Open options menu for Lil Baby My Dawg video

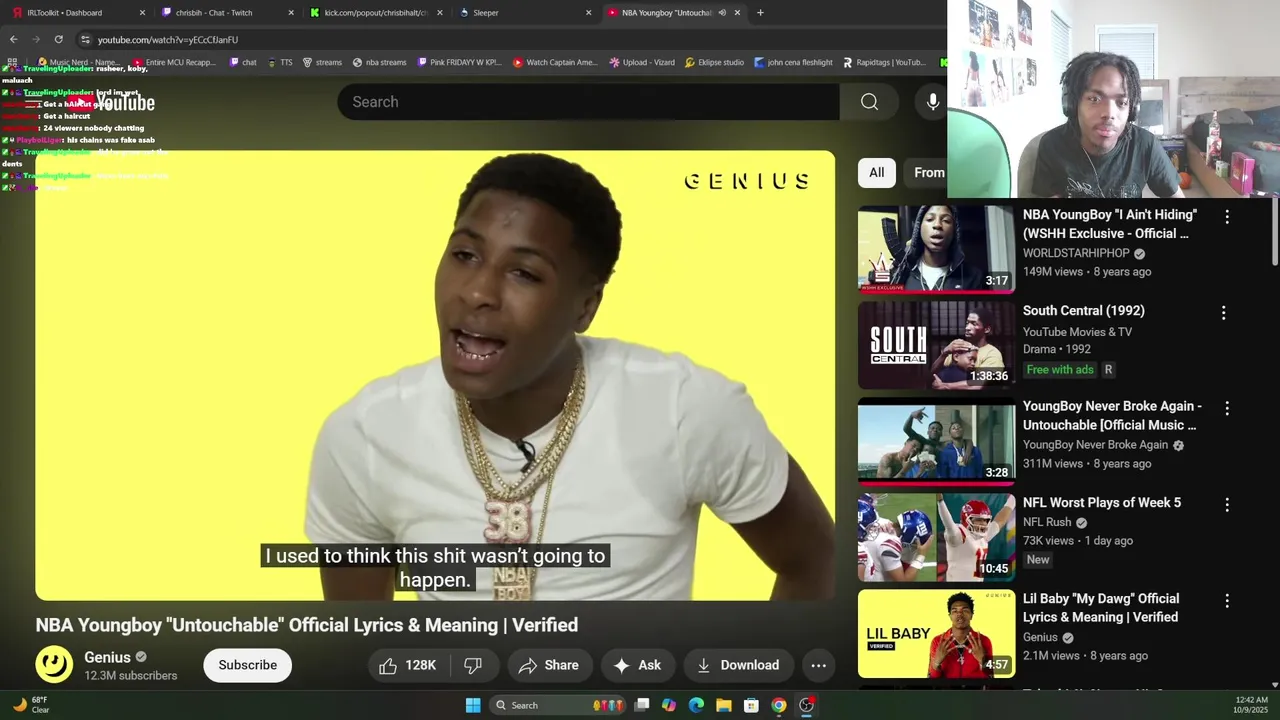[x=1227, y=601]
